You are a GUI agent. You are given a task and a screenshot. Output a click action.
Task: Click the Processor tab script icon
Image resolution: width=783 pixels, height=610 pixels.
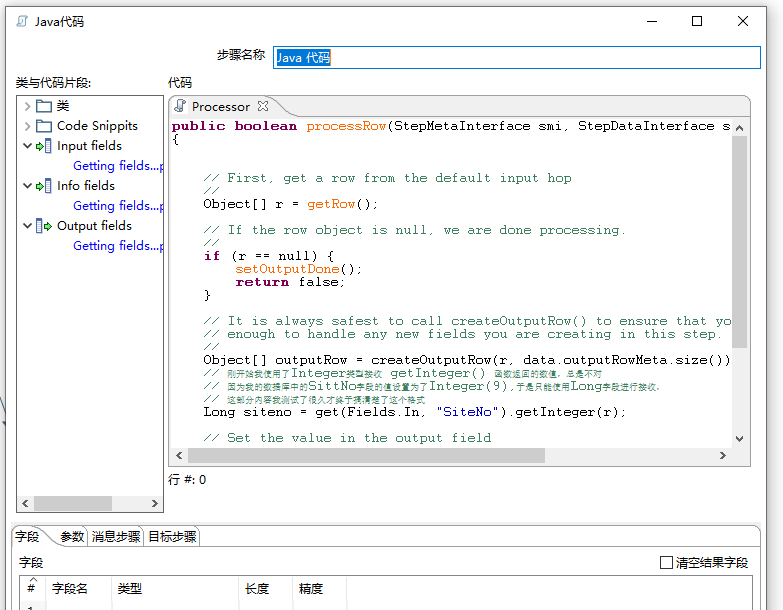tap(180, 106)
